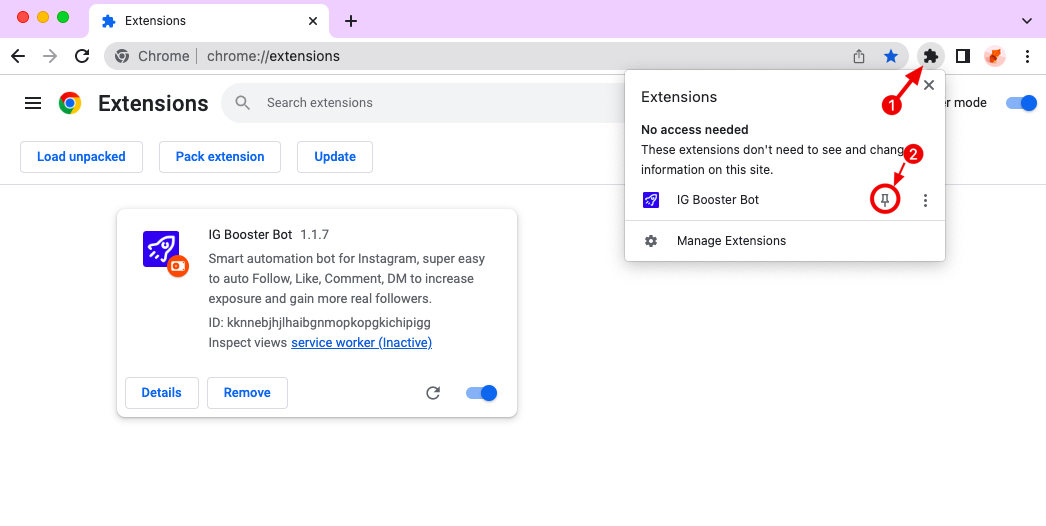Click the forward navigation arrow
The image size is (1046, 526).
[50, 56]
